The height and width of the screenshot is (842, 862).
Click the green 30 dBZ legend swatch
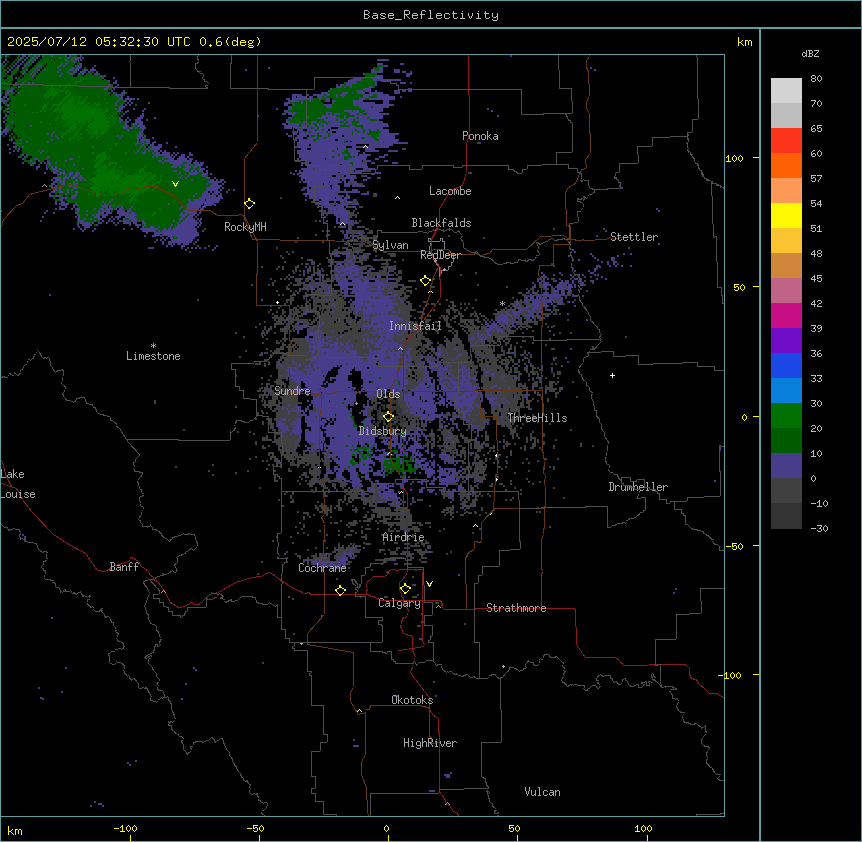[786, 416]
